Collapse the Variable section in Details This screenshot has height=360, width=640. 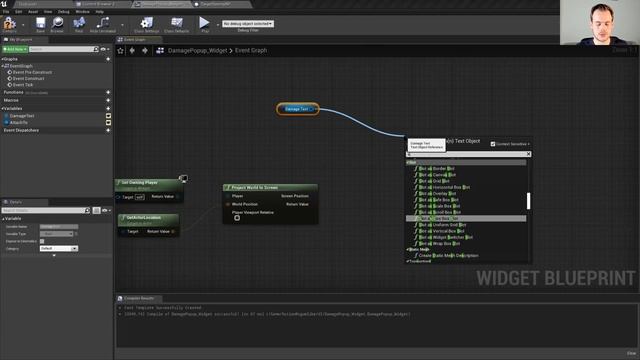pyautogui.click(x=3, y=219)
